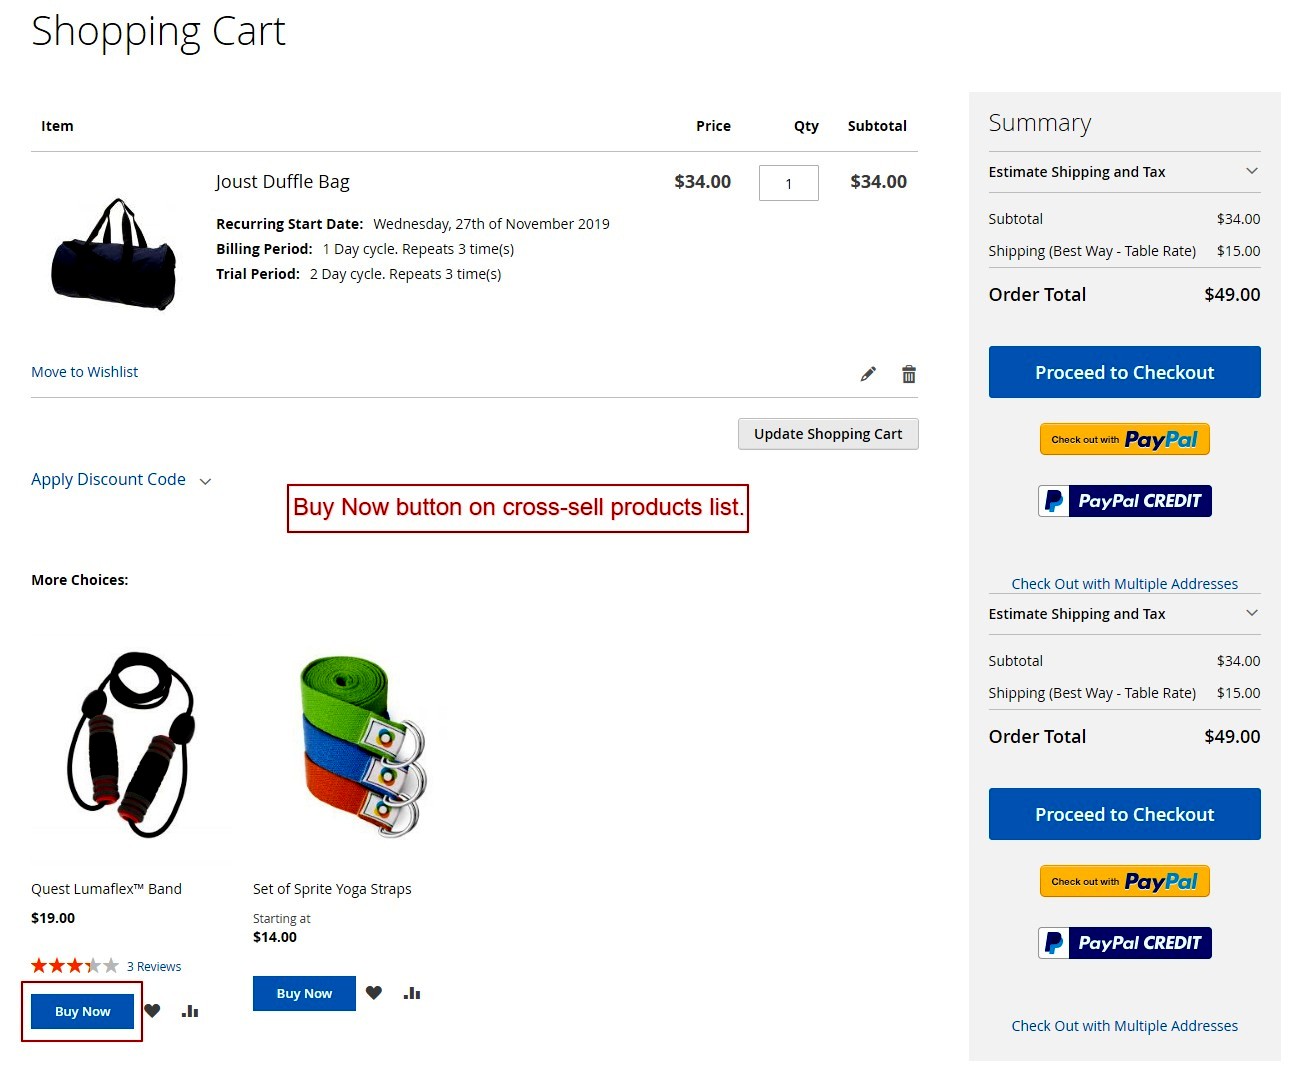Click wishlist heart icon for Sprite Yoga Straps
This screenshot has height=1077, width=1312.
tap(374, 993)
